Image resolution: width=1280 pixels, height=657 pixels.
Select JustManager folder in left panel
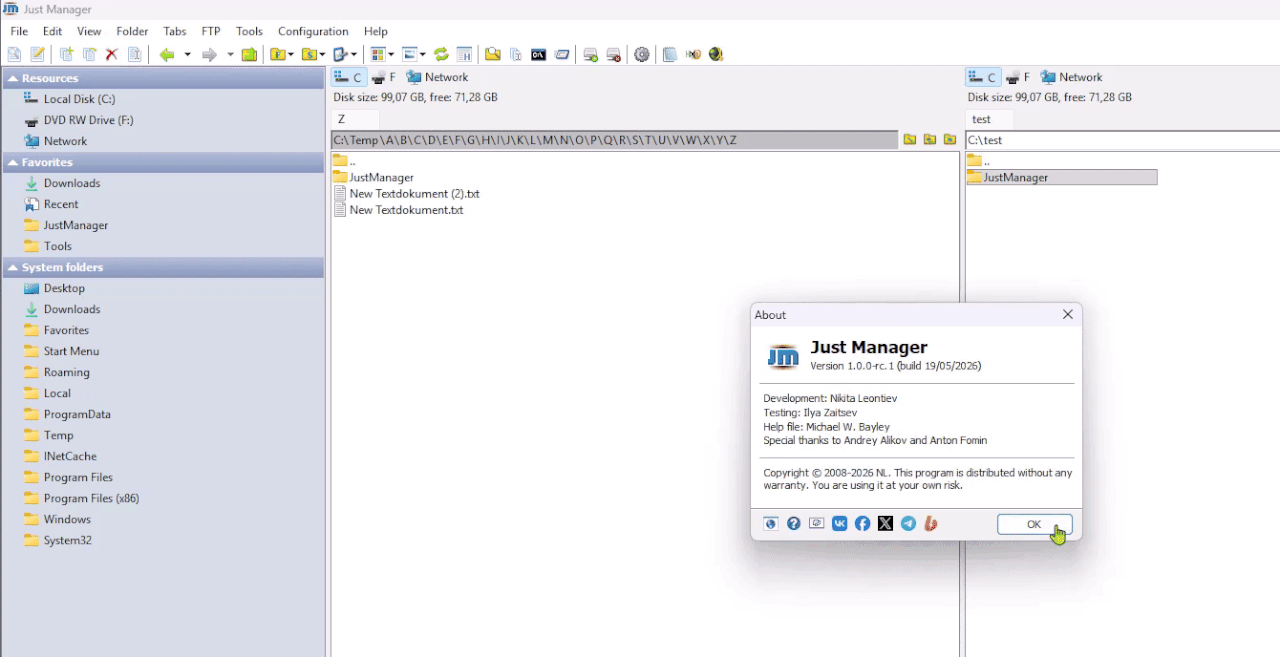[x=373, y=177]
